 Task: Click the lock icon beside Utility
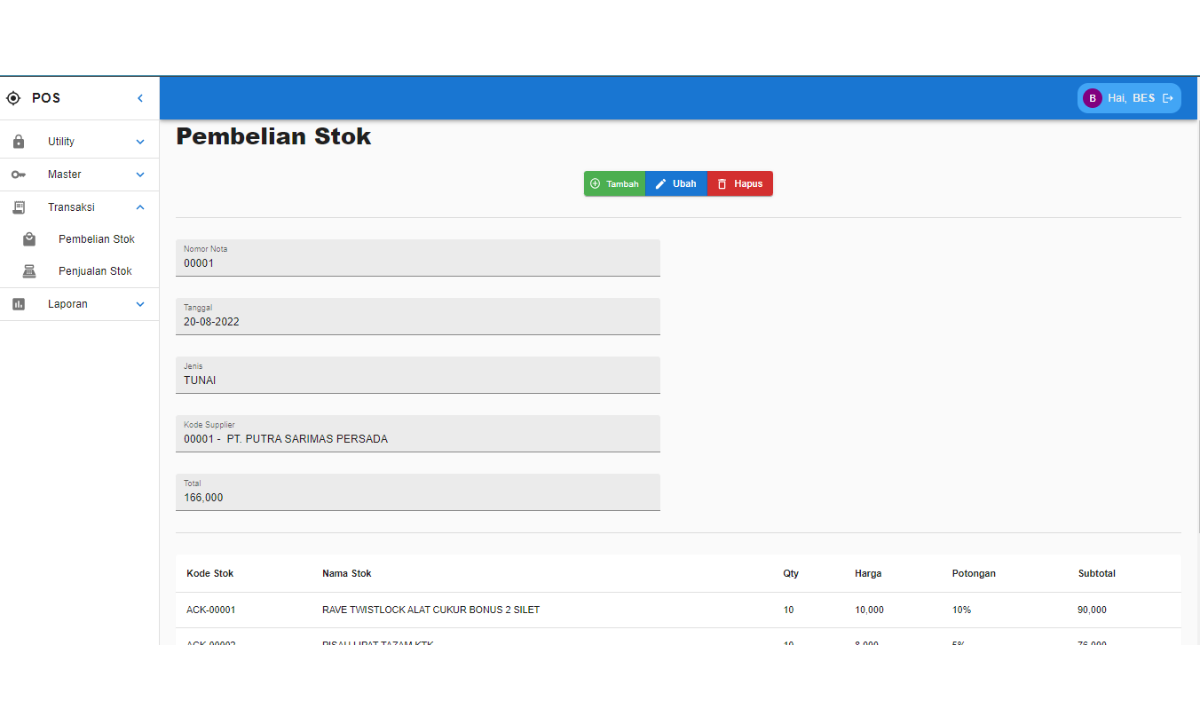18,142
